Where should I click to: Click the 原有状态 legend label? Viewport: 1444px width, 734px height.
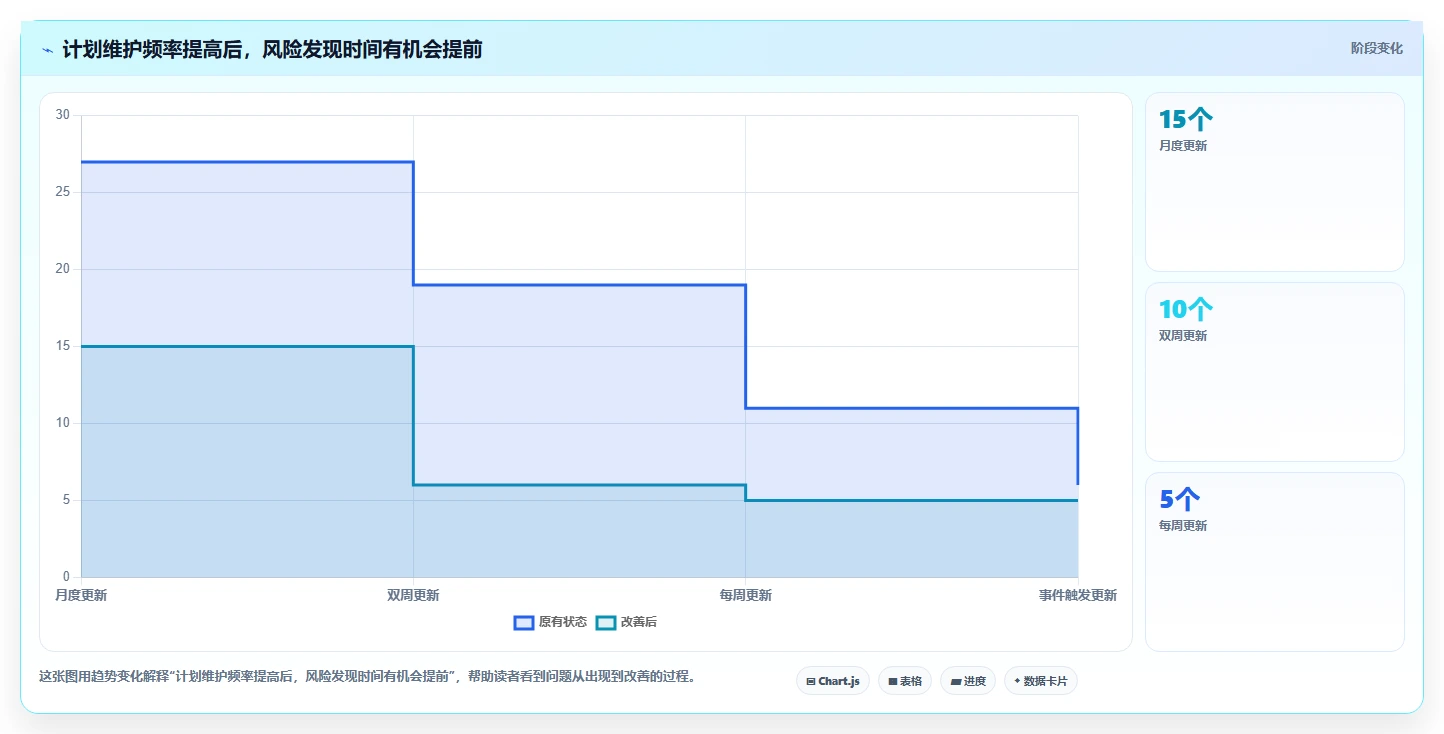(x=563, y=622)
